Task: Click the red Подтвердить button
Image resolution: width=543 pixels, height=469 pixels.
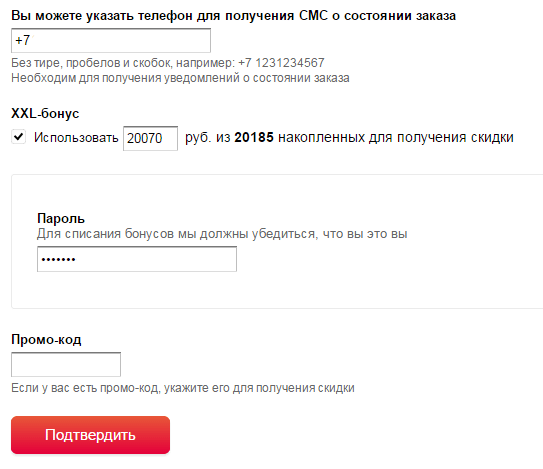Action: coord(90,435)
